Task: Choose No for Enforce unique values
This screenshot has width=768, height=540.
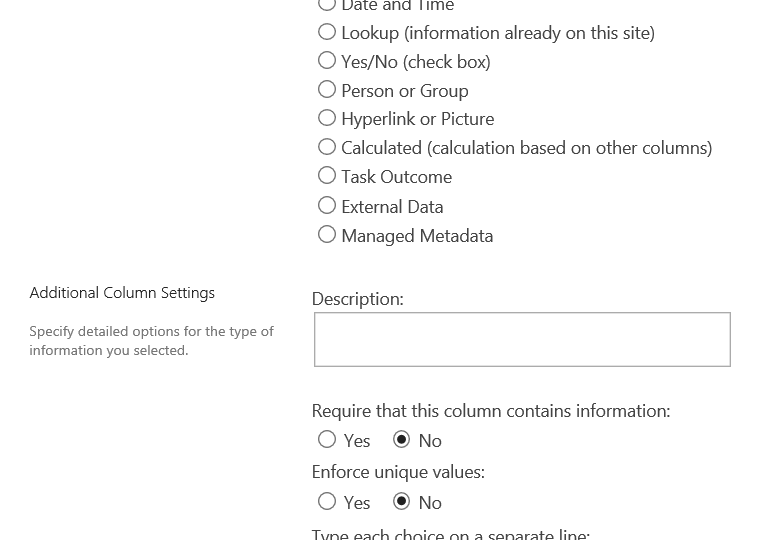Action: [402, 501]
